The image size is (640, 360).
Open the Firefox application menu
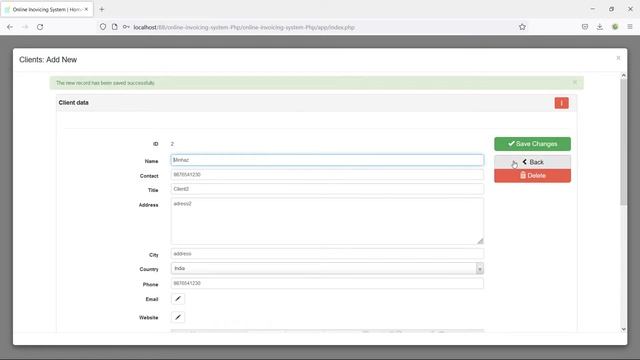click(630, 27)
